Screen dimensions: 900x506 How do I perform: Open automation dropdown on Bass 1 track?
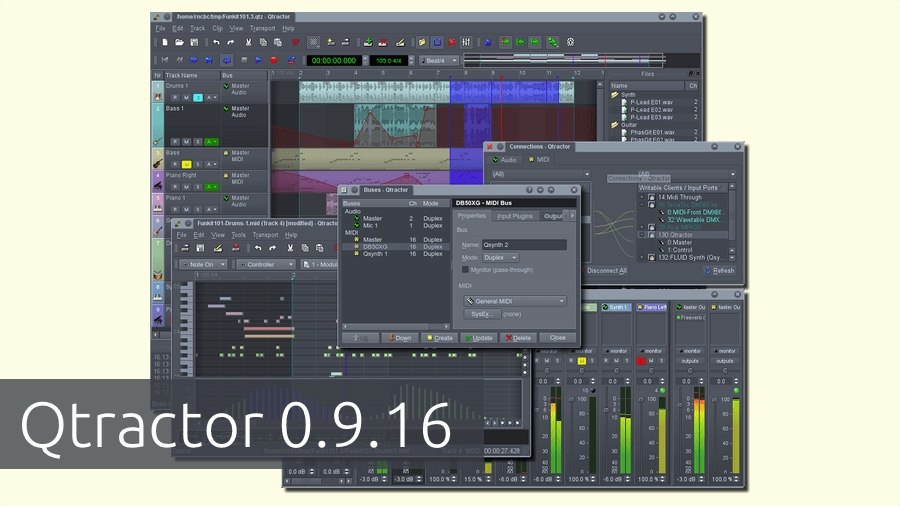click(211, 142)
